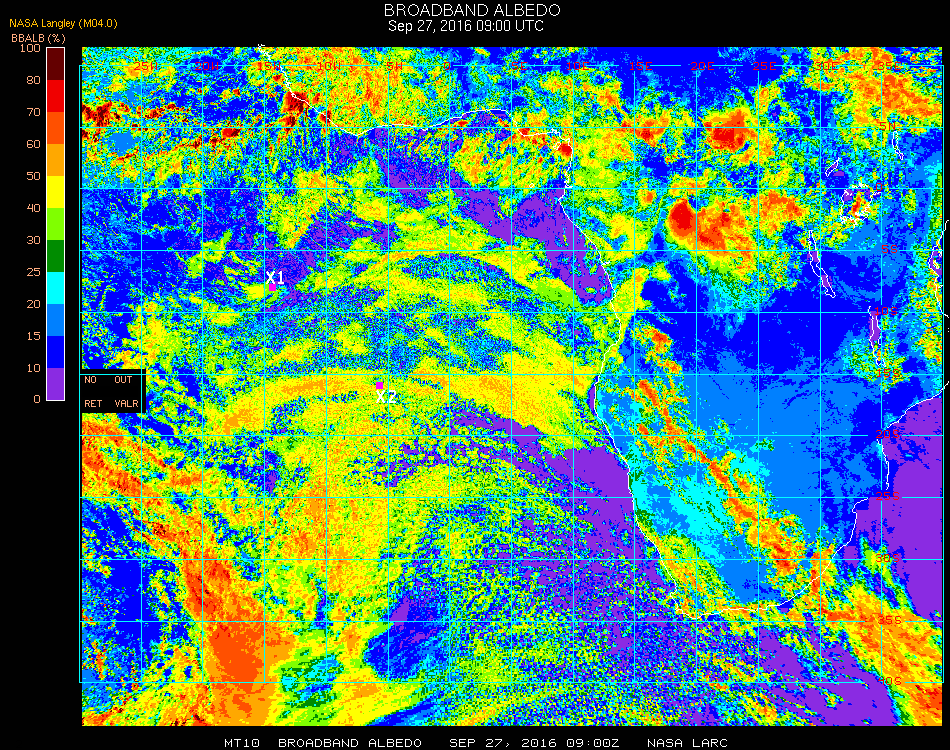
Task: Click the 'NO RET' legend label
Action: click(x=93, y=391)
